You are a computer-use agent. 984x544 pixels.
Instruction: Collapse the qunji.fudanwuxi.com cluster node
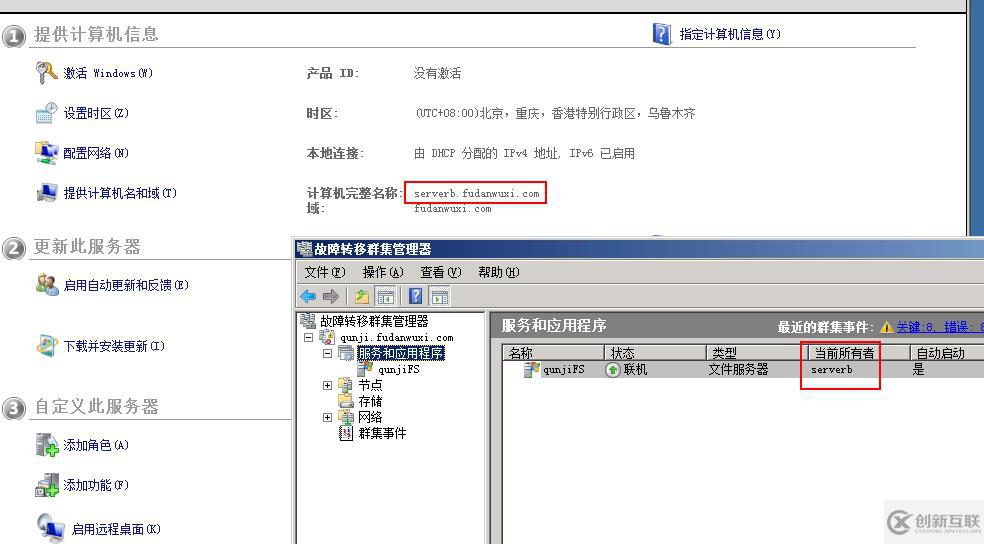coord(308,337)
